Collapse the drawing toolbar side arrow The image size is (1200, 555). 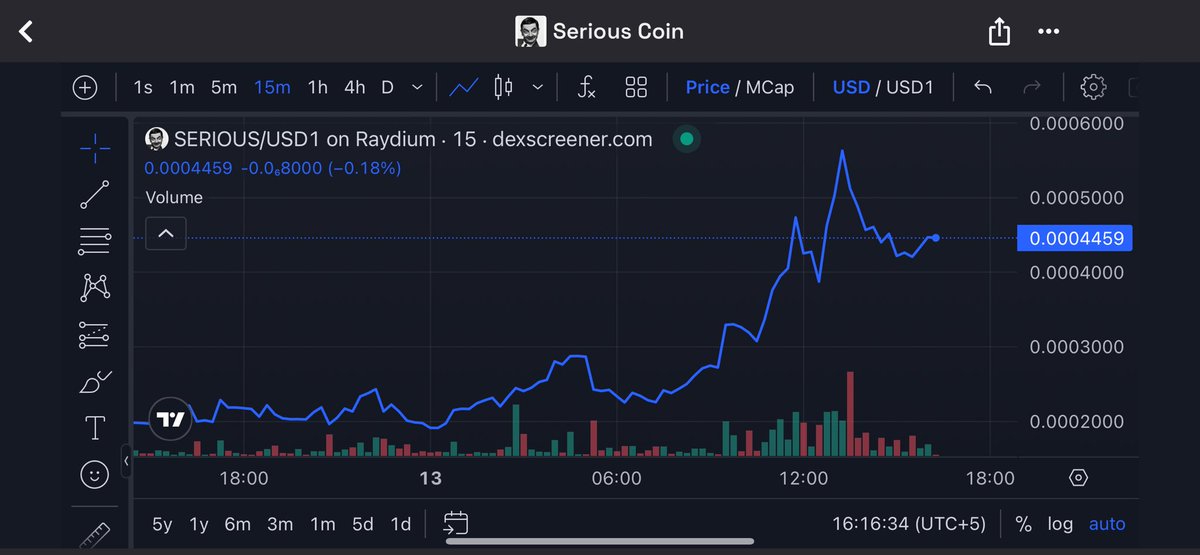click(x=127, y=460)
